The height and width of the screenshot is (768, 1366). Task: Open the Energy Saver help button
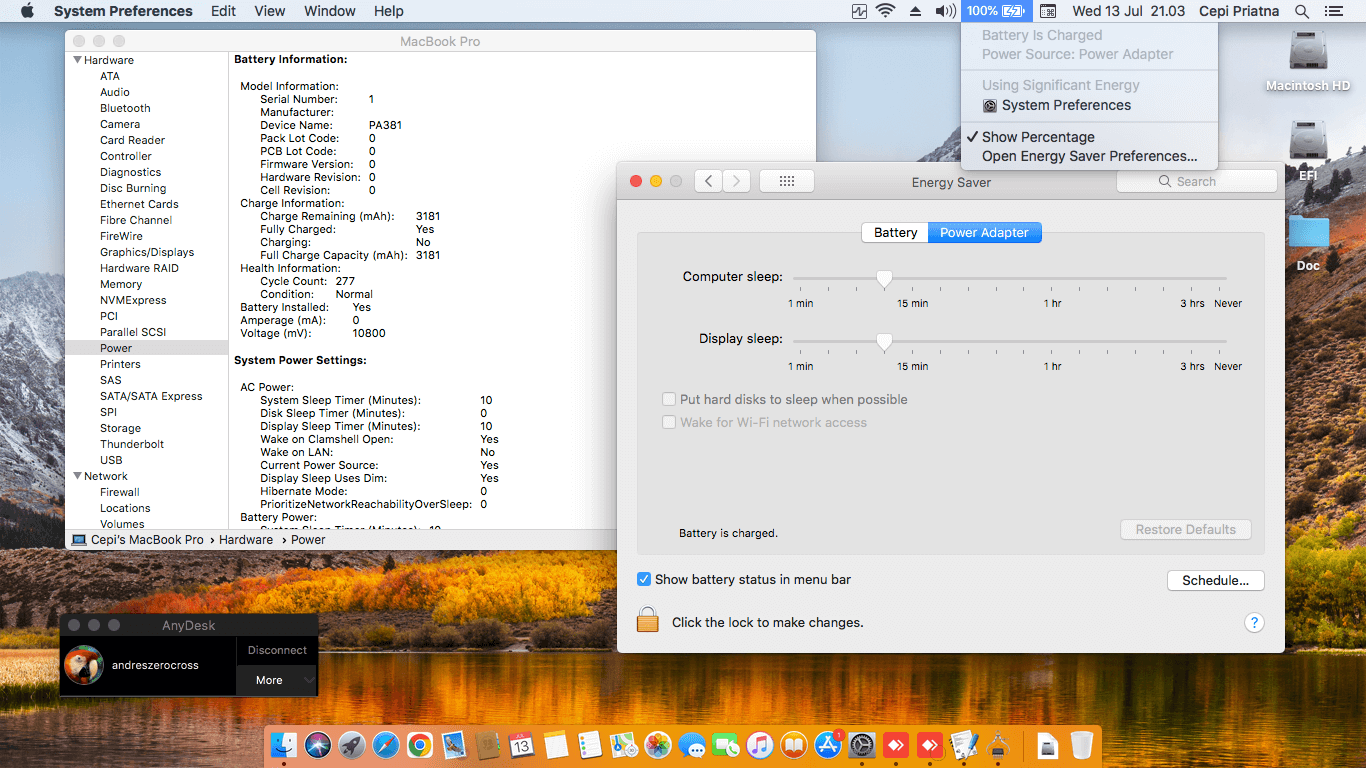coord(1254,622)
